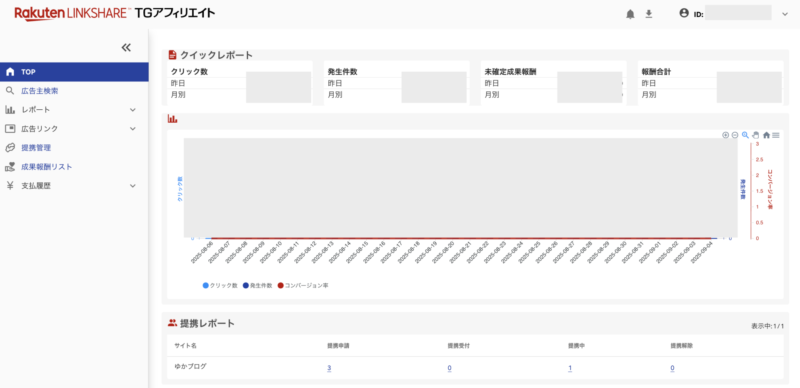The height and width of the screenshot is (388, 800).
Task: Click the Rakuten LinkShare logo
Action: coord(114,13)
